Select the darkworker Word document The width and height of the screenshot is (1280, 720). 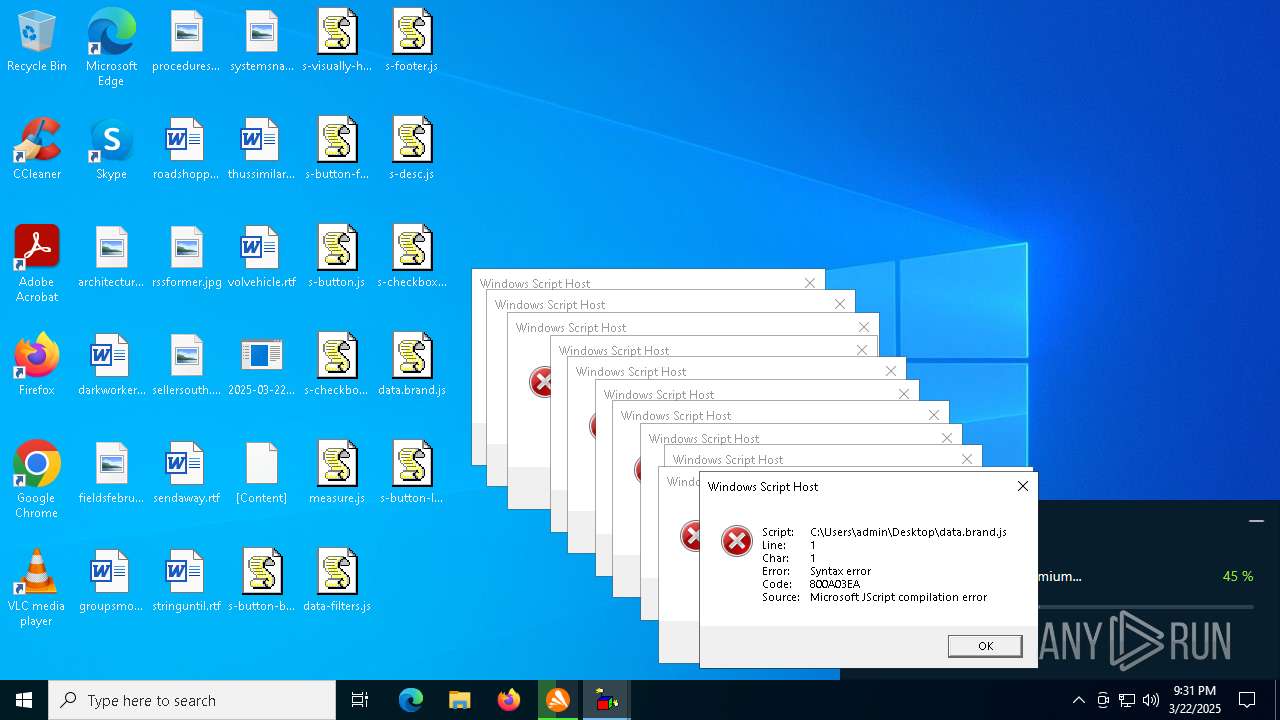[x=111, y=365]
